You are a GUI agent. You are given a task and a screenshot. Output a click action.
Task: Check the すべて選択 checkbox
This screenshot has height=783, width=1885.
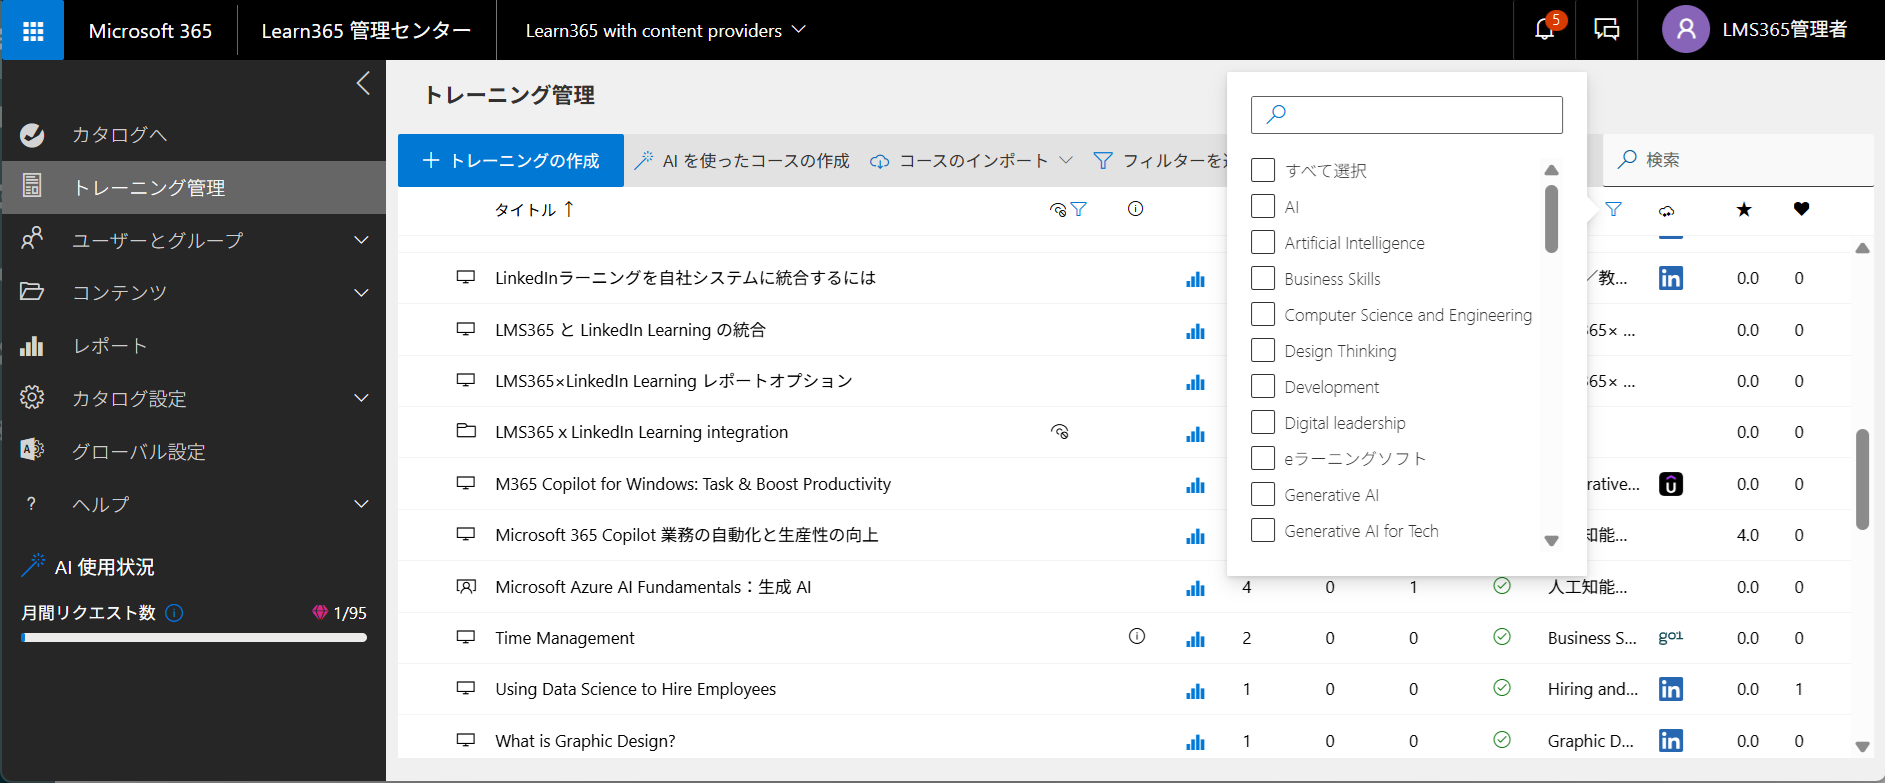tap(1263, 170)
